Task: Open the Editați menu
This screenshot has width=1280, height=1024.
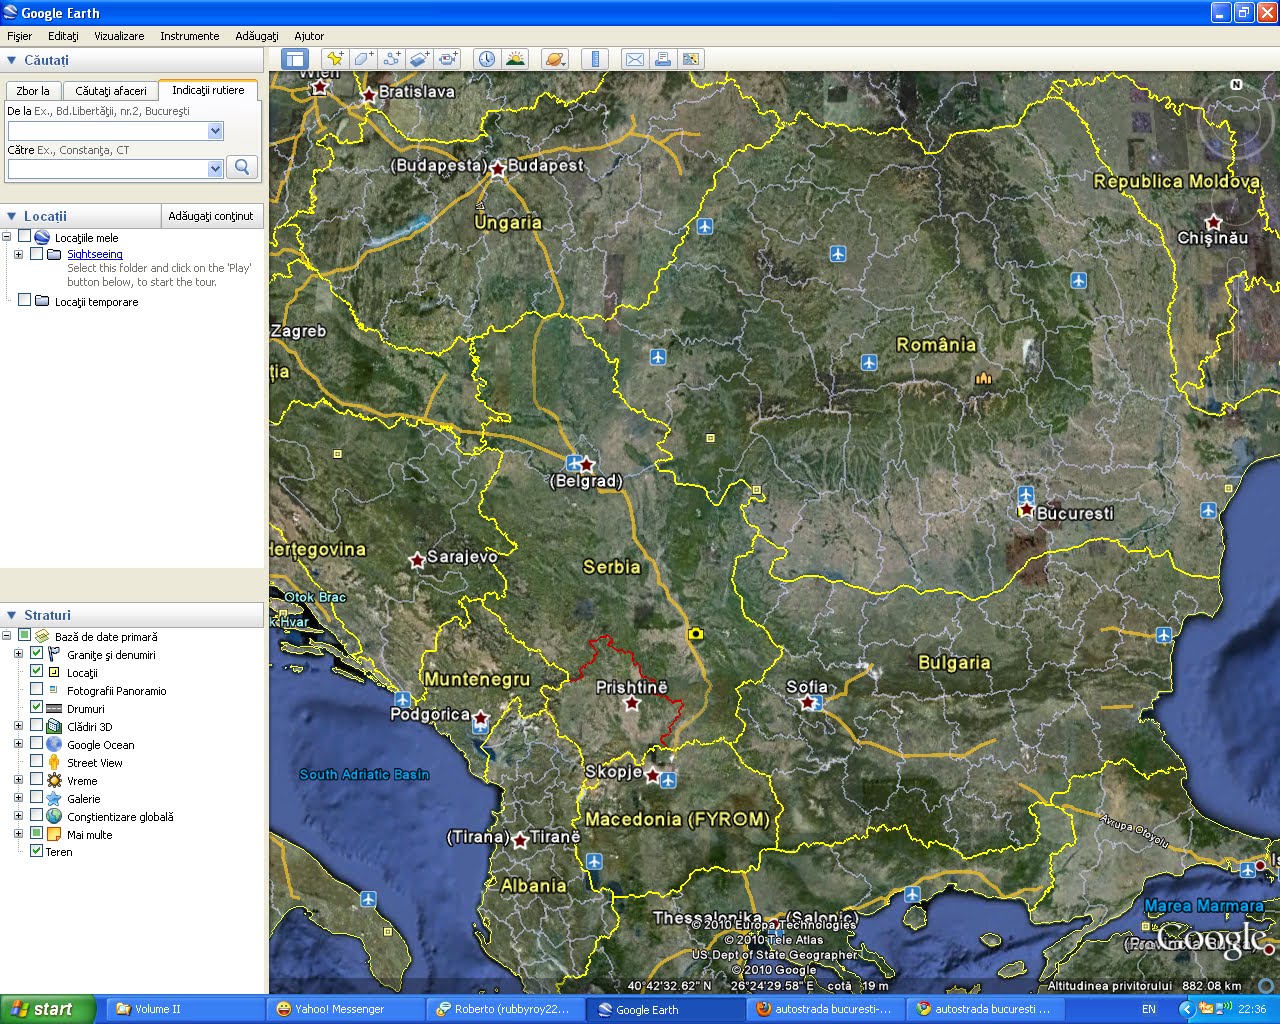Action: (63, 36)
